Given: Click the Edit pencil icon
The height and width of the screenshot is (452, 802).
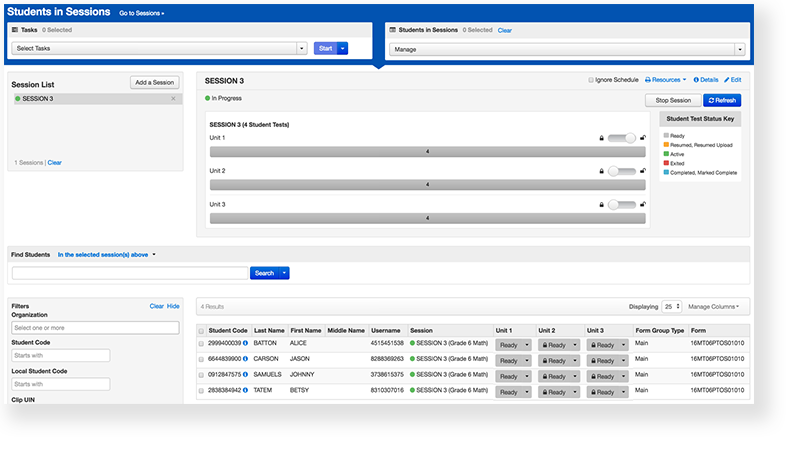Looking at the screenshot, I should point(726,80).
